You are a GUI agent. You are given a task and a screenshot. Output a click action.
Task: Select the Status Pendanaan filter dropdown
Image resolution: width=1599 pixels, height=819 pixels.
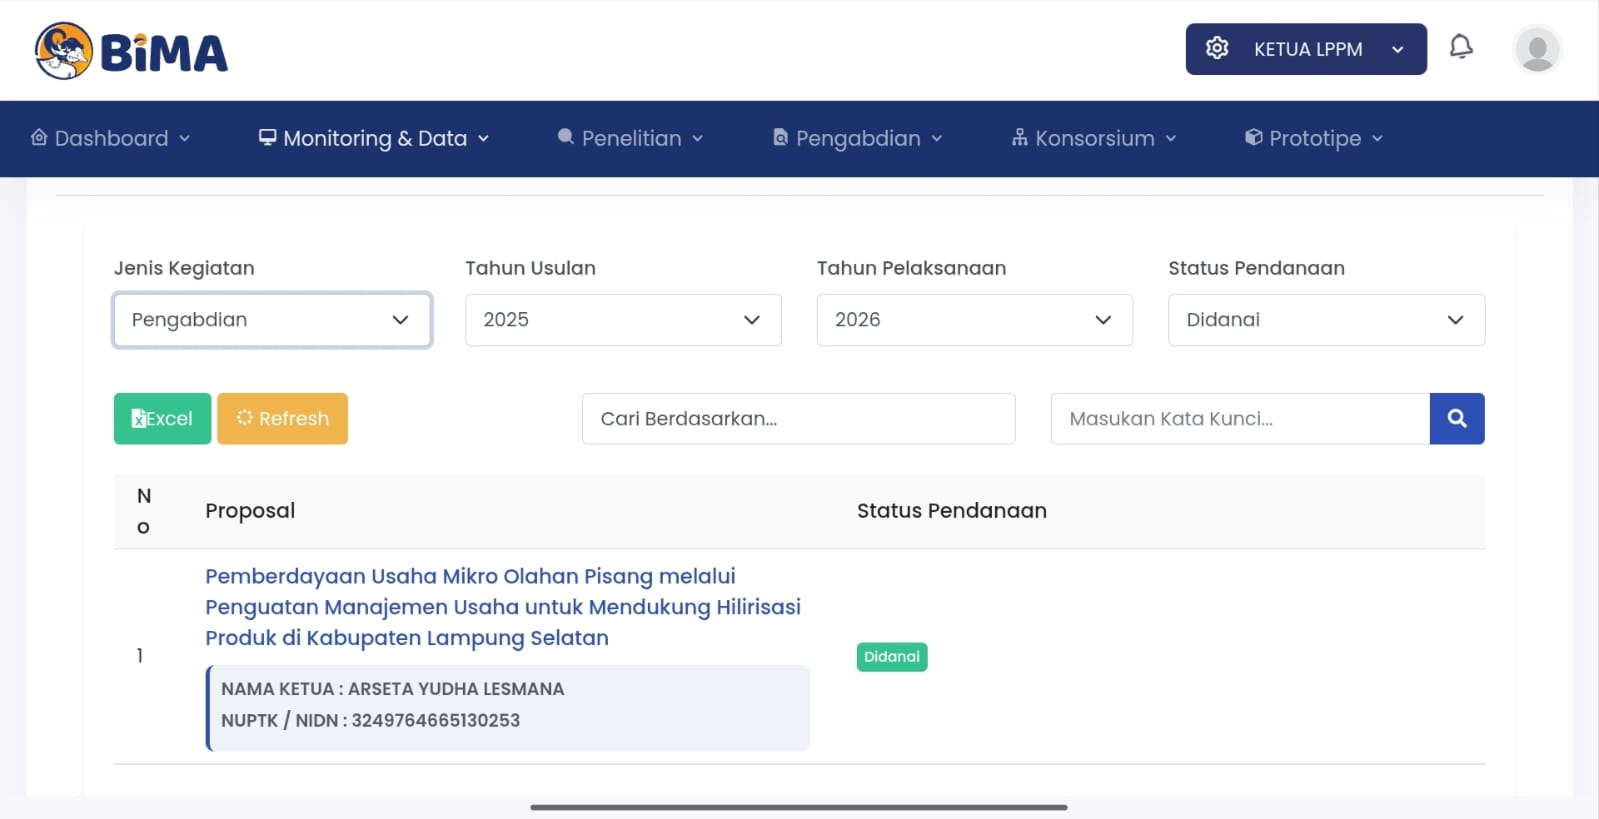click(x=1326, y=320)
